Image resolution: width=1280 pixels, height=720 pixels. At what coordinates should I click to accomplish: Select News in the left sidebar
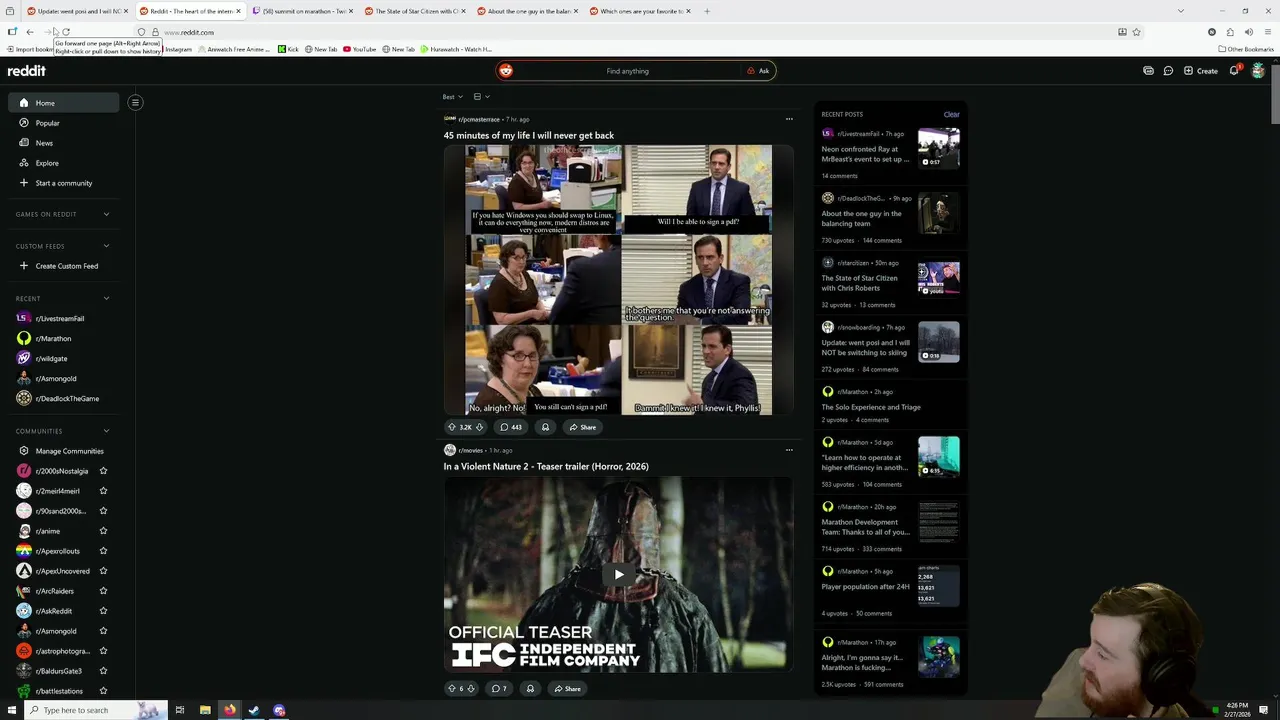click(x=63, y=143)
